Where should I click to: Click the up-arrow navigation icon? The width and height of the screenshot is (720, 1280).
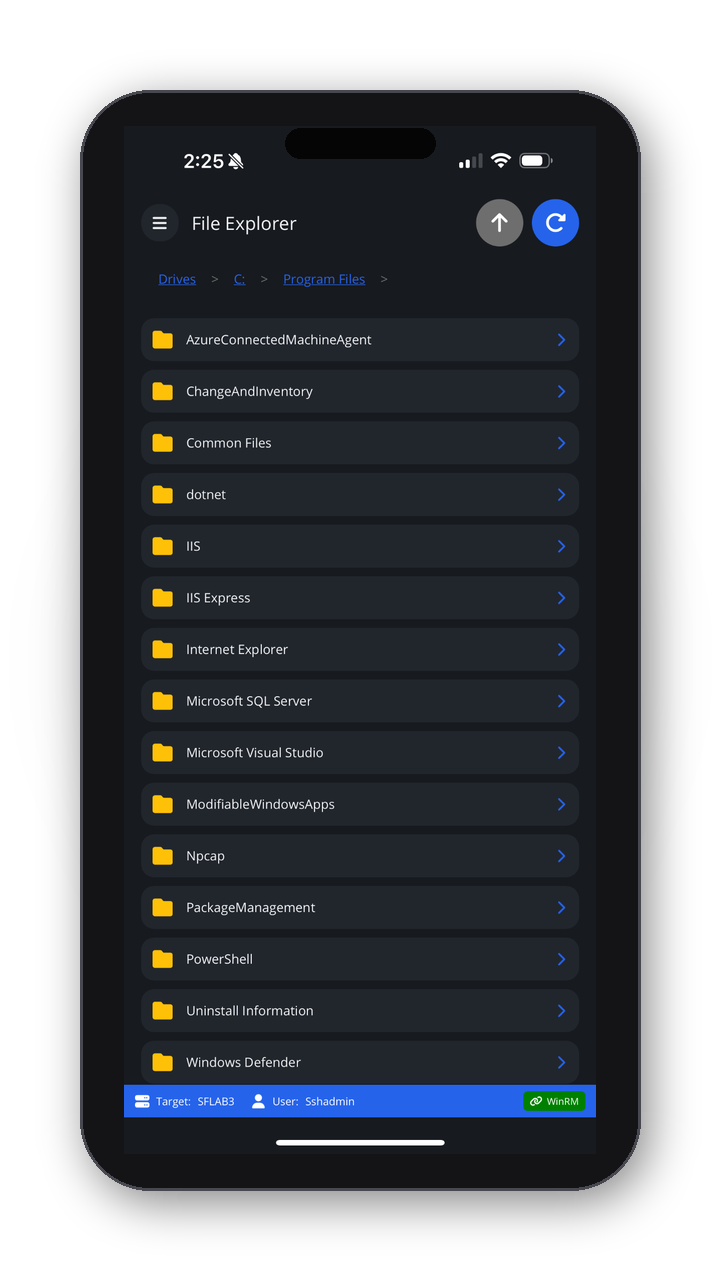coord(499,222)
